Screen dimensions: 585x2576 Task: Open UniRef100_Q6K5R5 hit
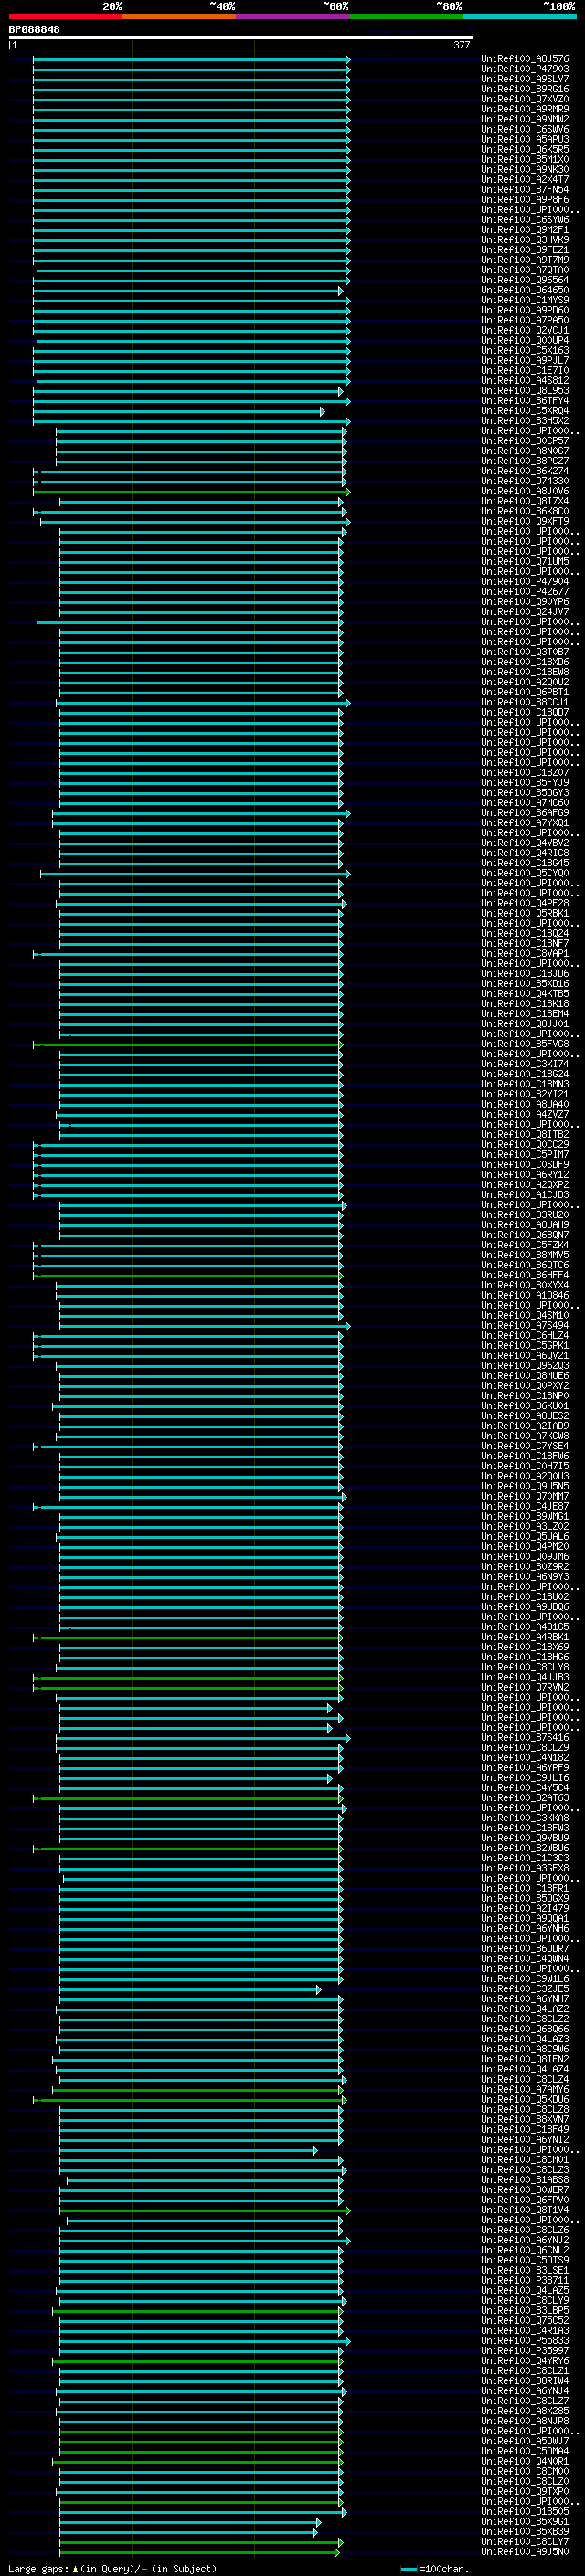point(525,149)
